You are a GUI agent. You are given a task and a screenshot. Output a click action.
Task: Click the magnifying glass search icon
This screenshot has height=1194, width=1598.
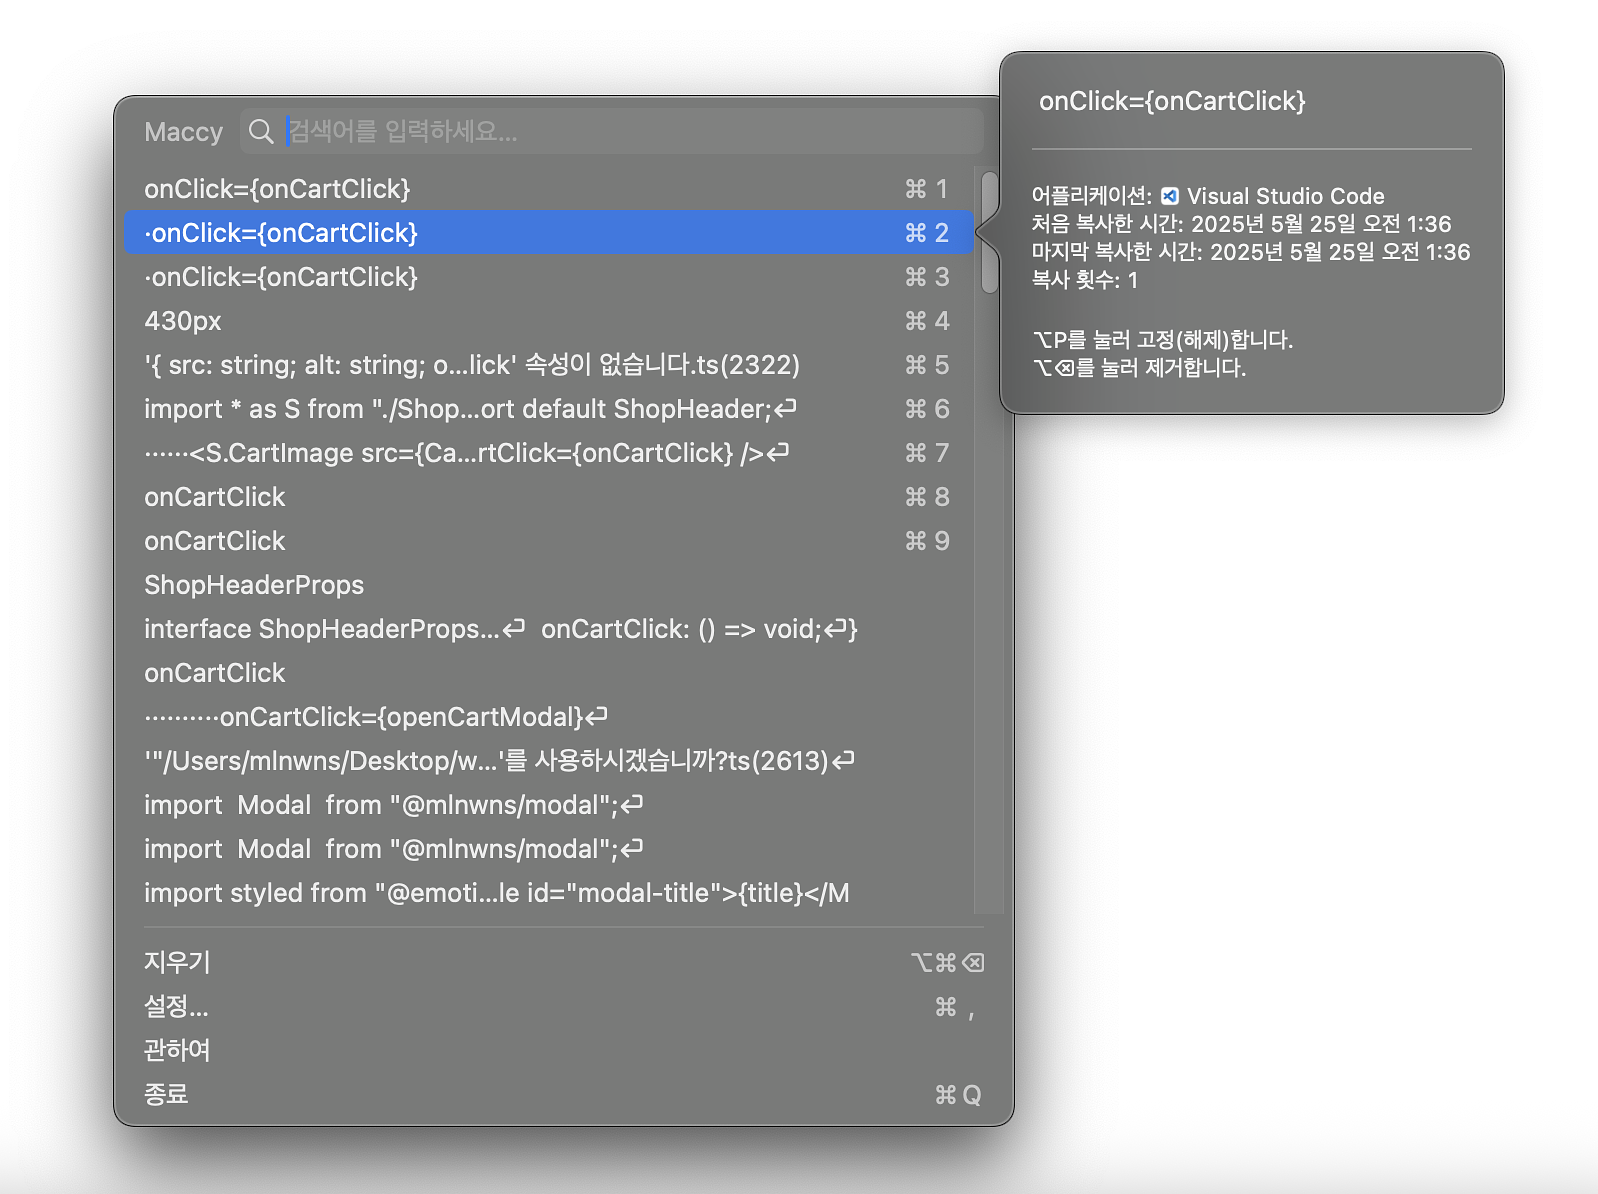coord(261,132)
